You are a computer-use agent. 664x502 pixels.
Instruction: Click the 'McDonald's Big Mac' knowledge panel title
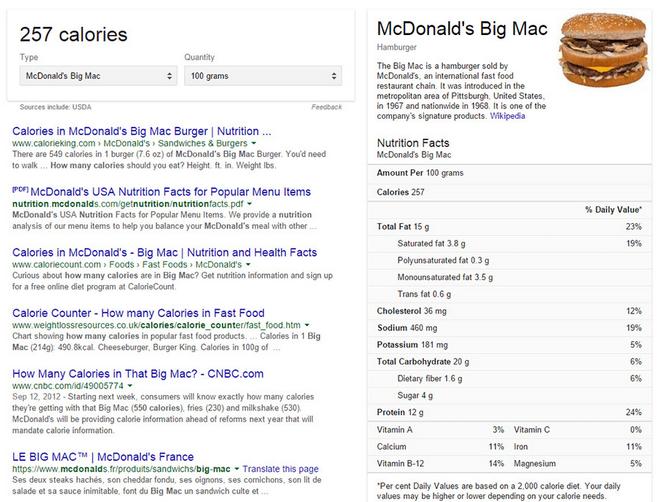(x=460, y=27)
